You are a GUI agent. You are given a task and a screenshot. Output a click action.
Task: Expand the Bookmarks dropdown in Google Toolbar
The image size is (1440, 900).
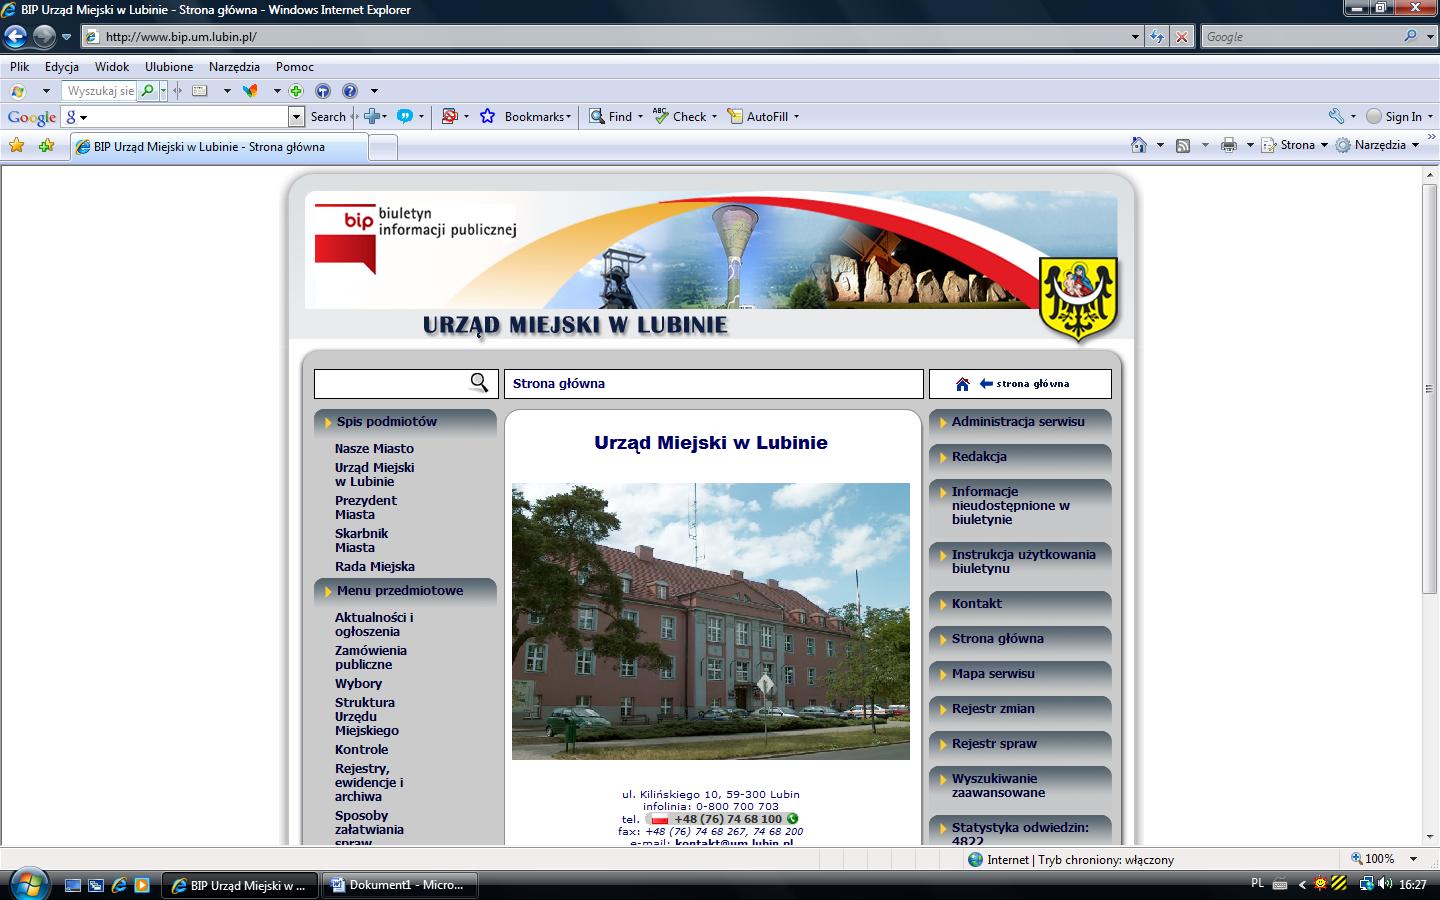569,117
